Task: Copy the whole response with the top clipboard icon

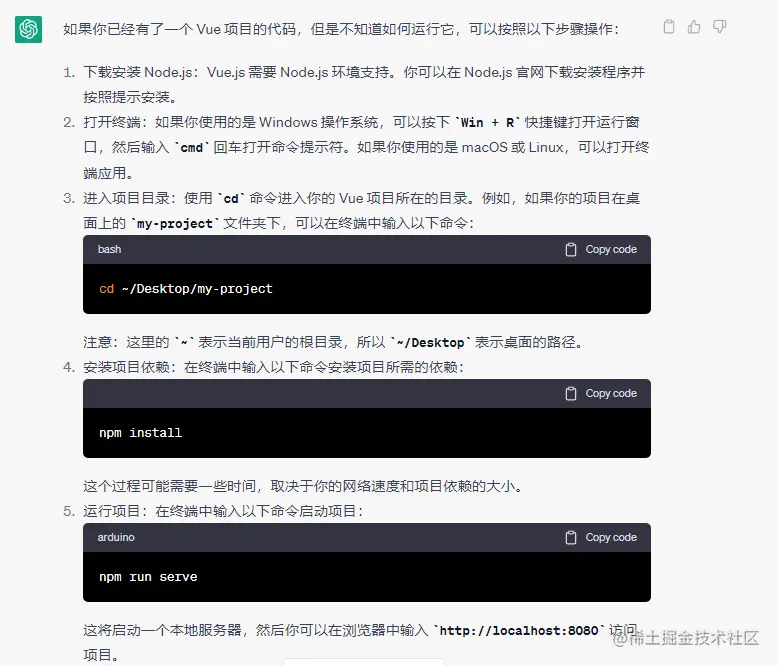Action: coord(669,27)
